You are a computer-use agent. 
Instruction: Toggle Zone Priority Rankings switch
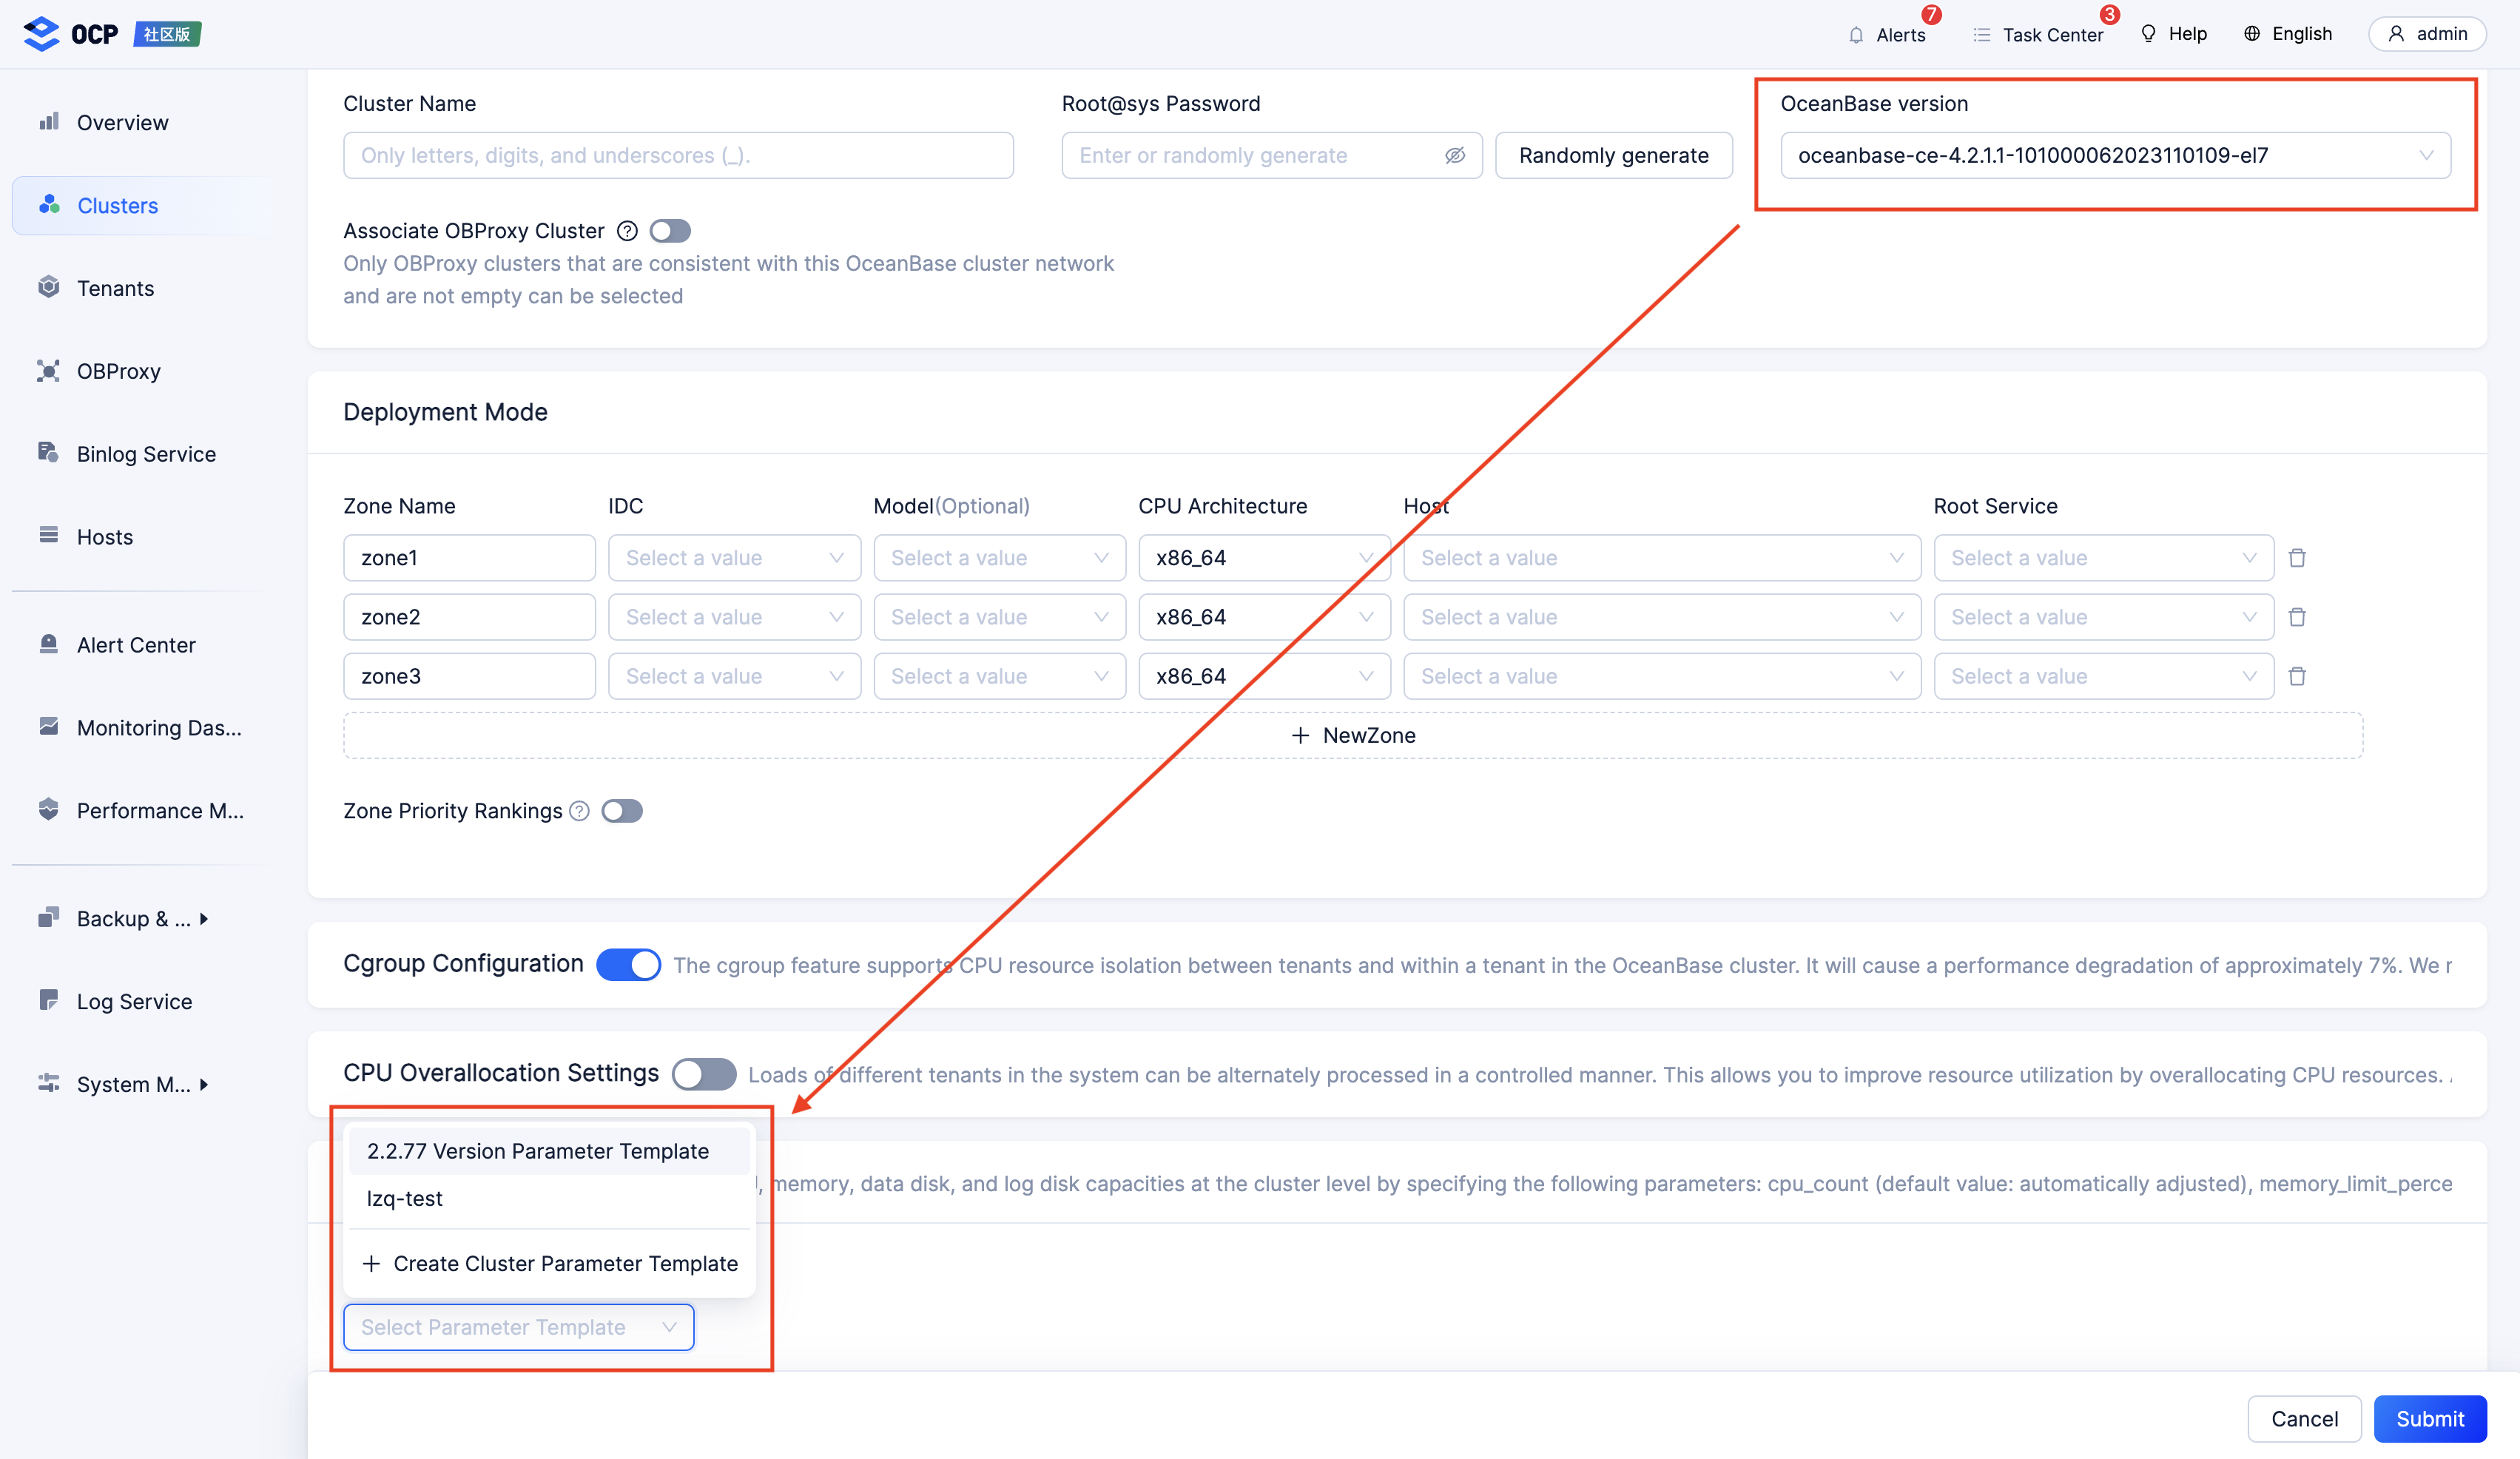622,811
